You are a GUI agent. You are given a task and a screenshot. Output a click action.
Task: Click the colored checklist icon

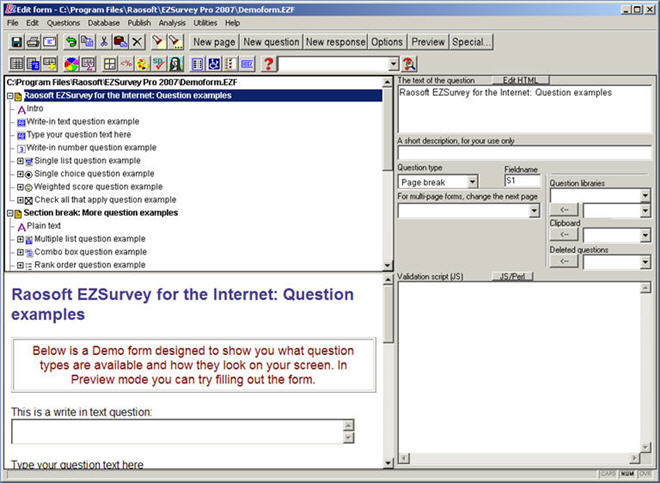230,64
